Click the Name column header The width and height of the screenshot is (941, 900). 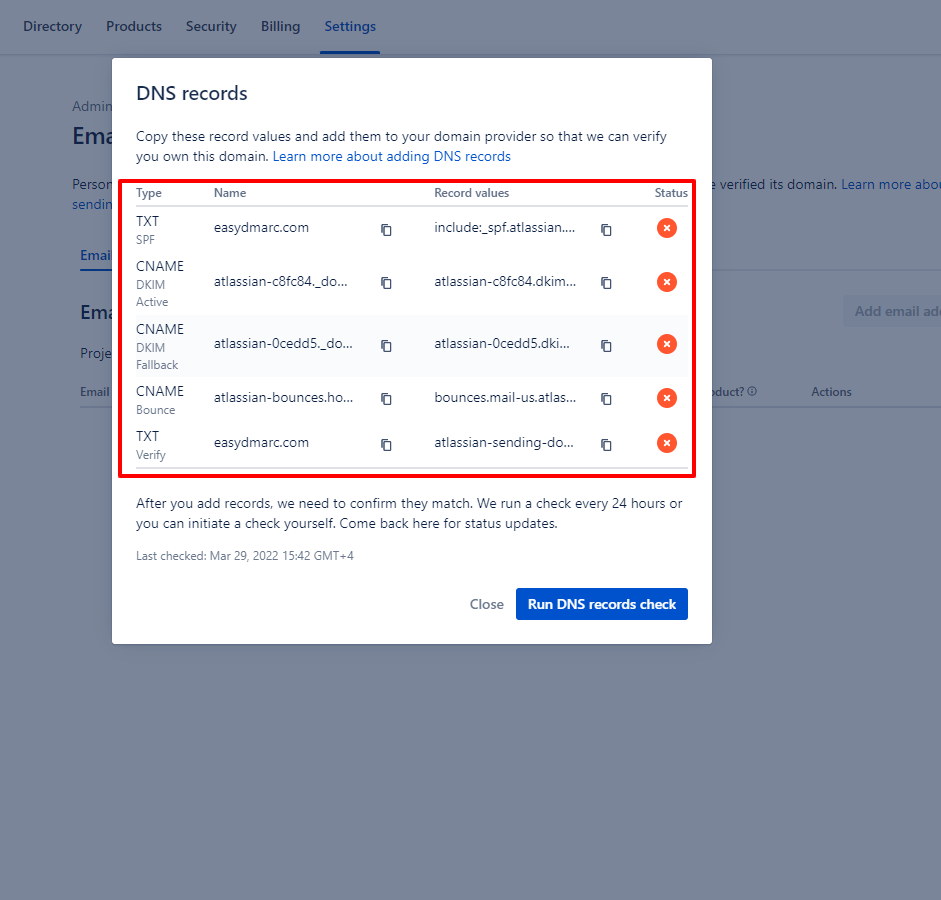tap(230, 193)
